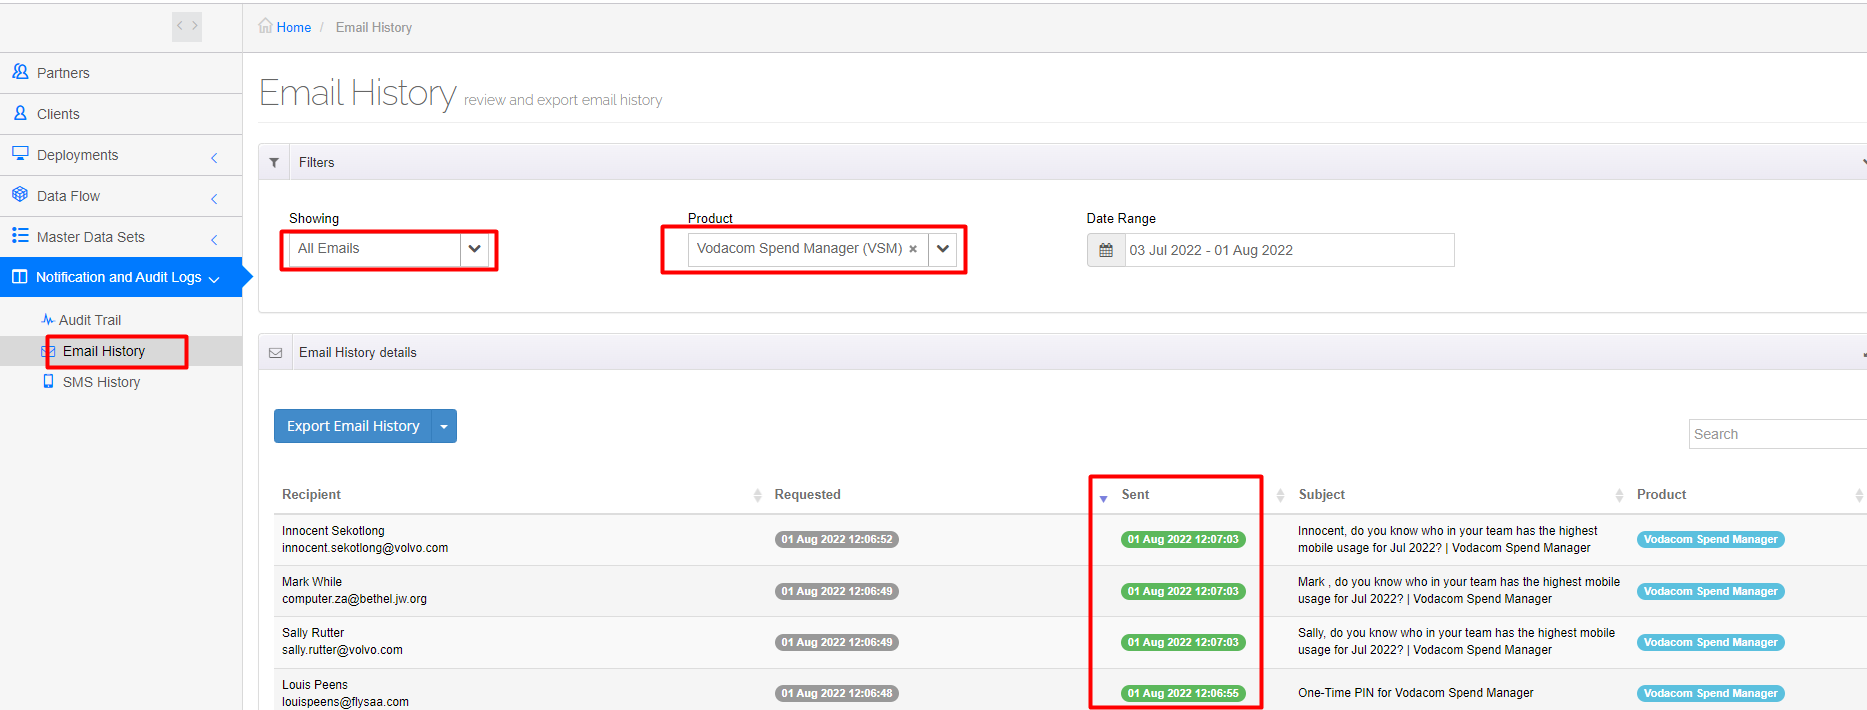Click Export Email History button

point(353,426)
